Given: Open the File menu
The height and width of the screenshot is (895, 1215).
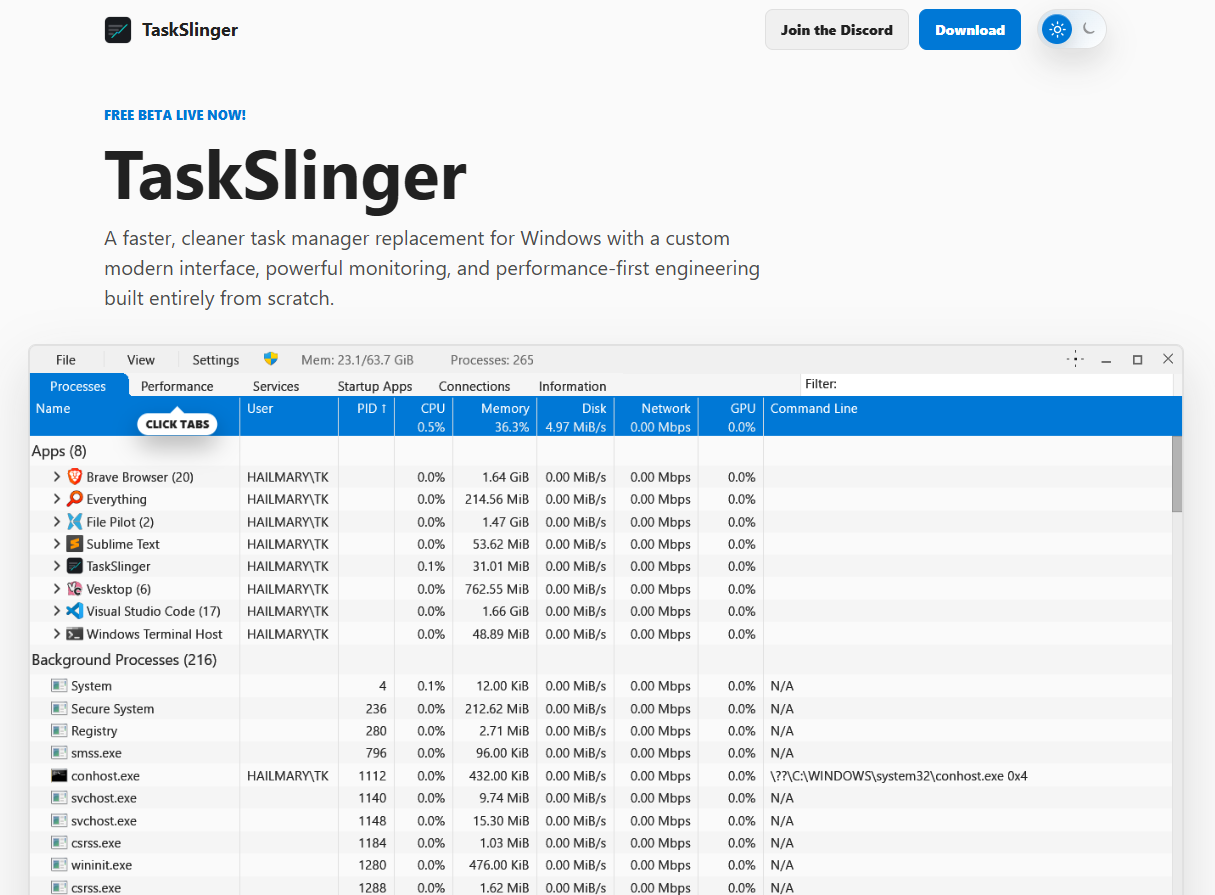Looking at the screenshot, I should (66, 360).
